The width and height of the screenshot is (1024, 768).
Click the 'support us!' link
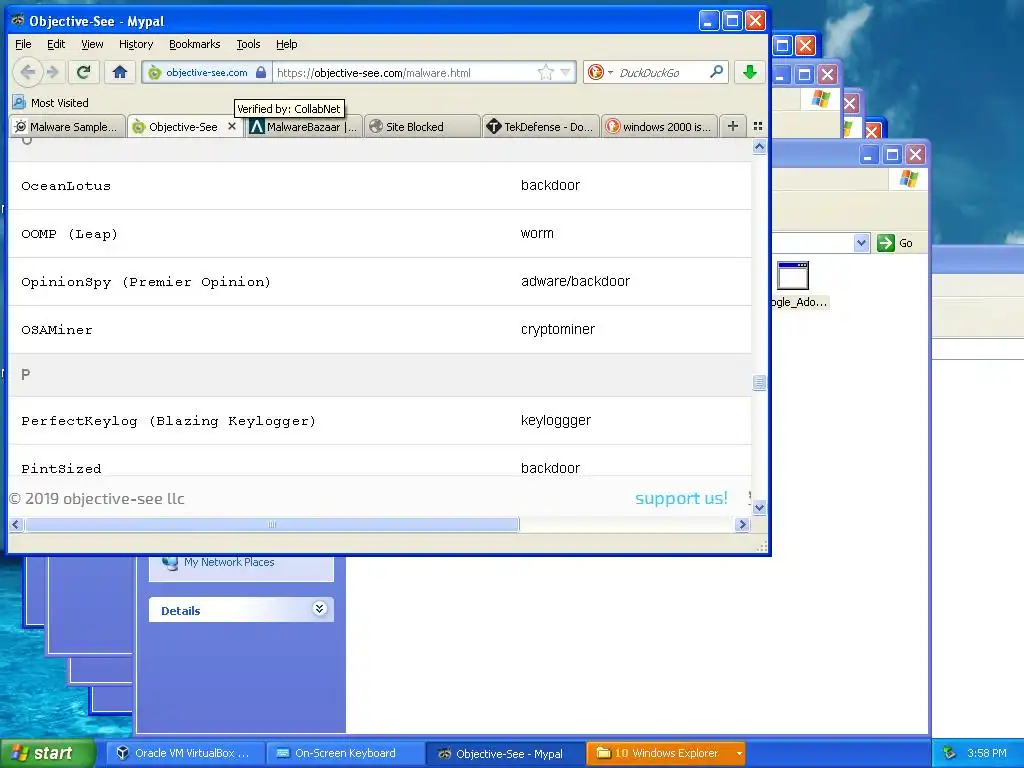(681, 498)
